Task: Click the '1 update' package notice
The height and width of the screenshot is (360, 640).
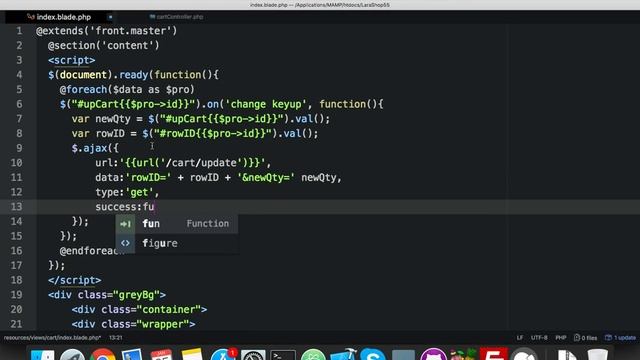Action: point(620,338)
